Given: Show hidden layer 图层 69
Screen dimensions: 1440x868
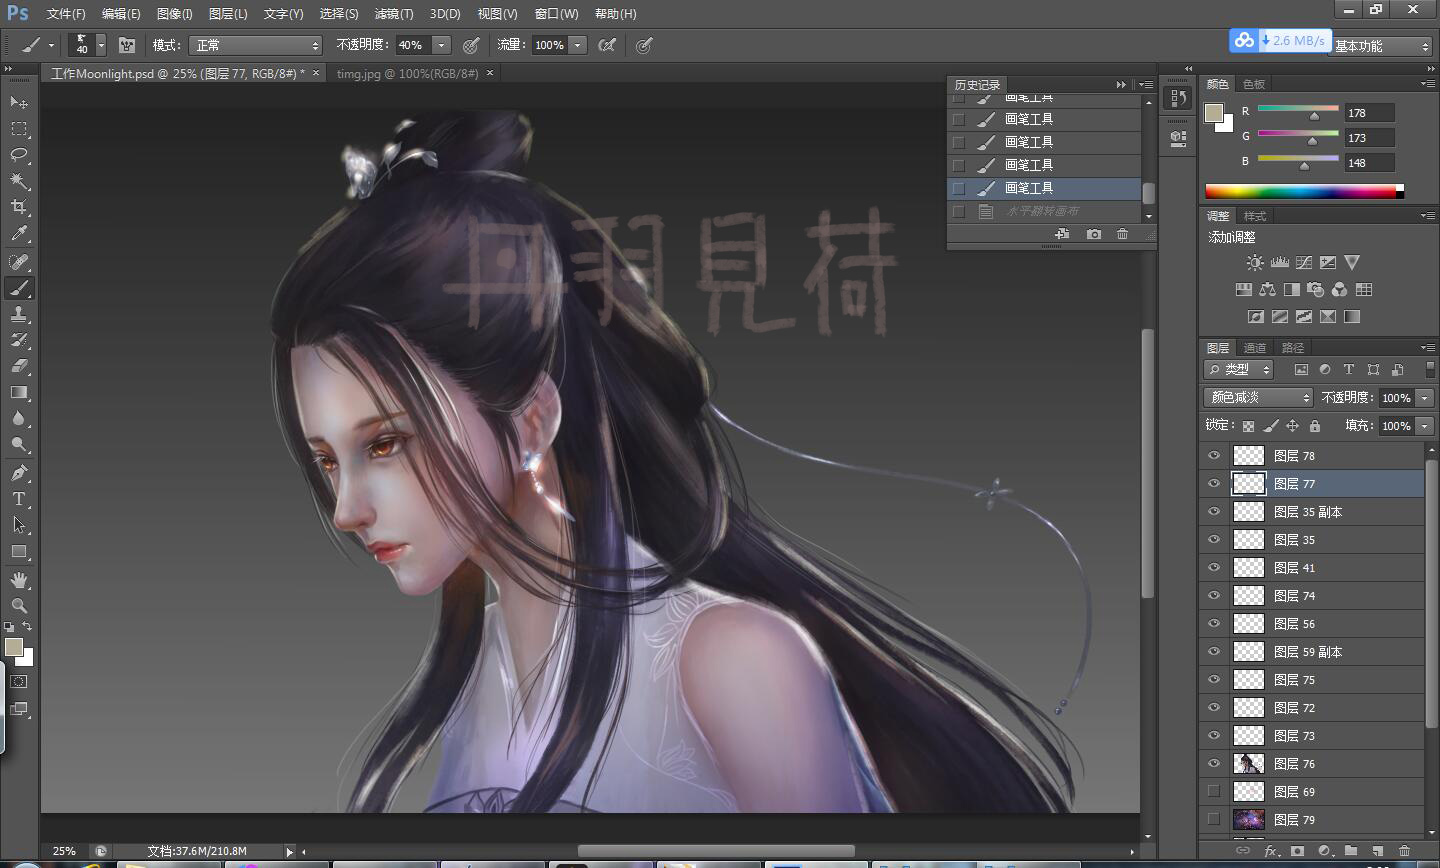Looking at the screenshot, I should click(x=1214, y=792).
